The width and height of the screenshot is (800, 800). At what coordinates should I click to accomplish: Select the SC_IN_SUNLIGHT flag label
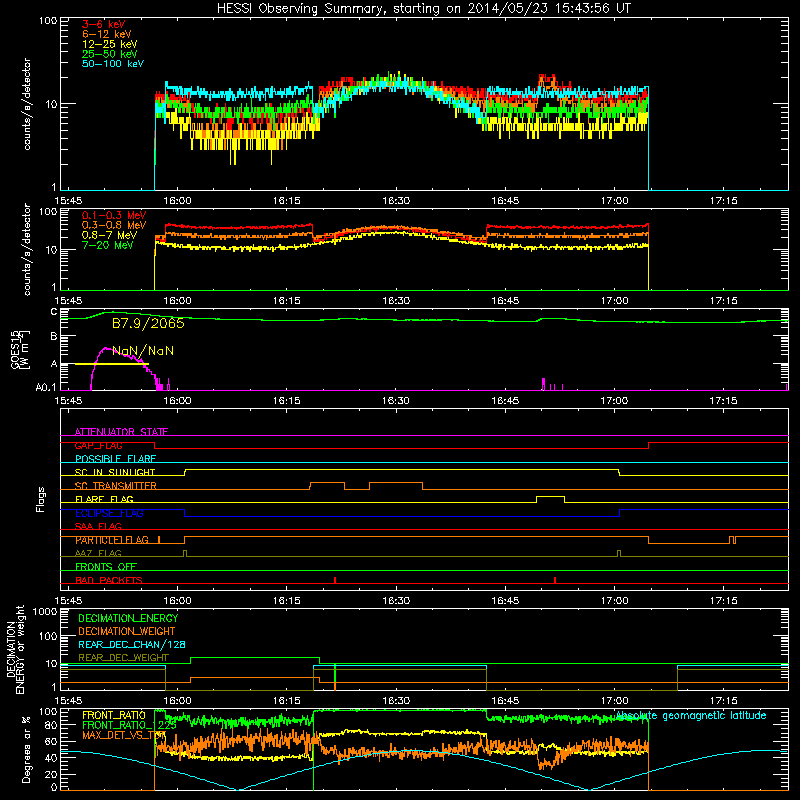pos(115,472)
